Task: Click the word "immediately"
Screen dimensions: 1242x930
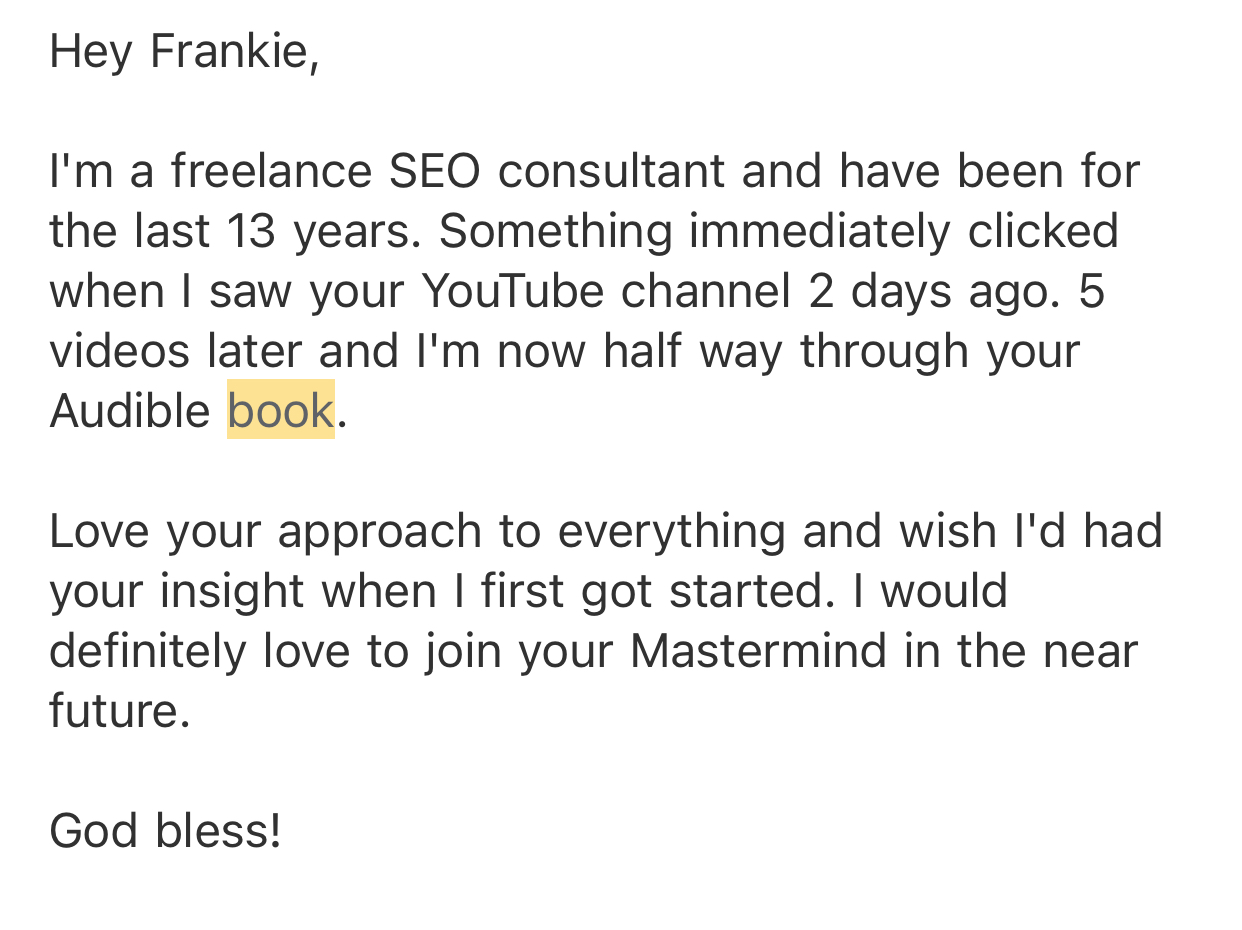Action: pos(819,231)
